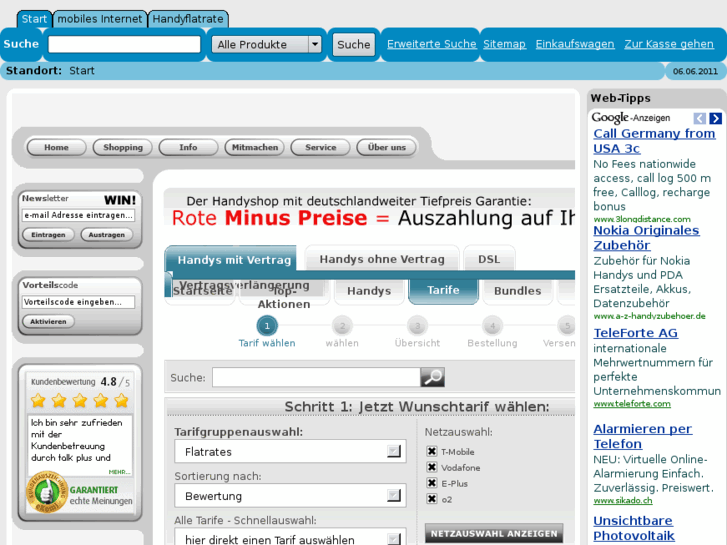The height and width of the screenshot is (545, 727).
Task: Click the Top-Aktionen sub-tab
Action: point(284,297)
